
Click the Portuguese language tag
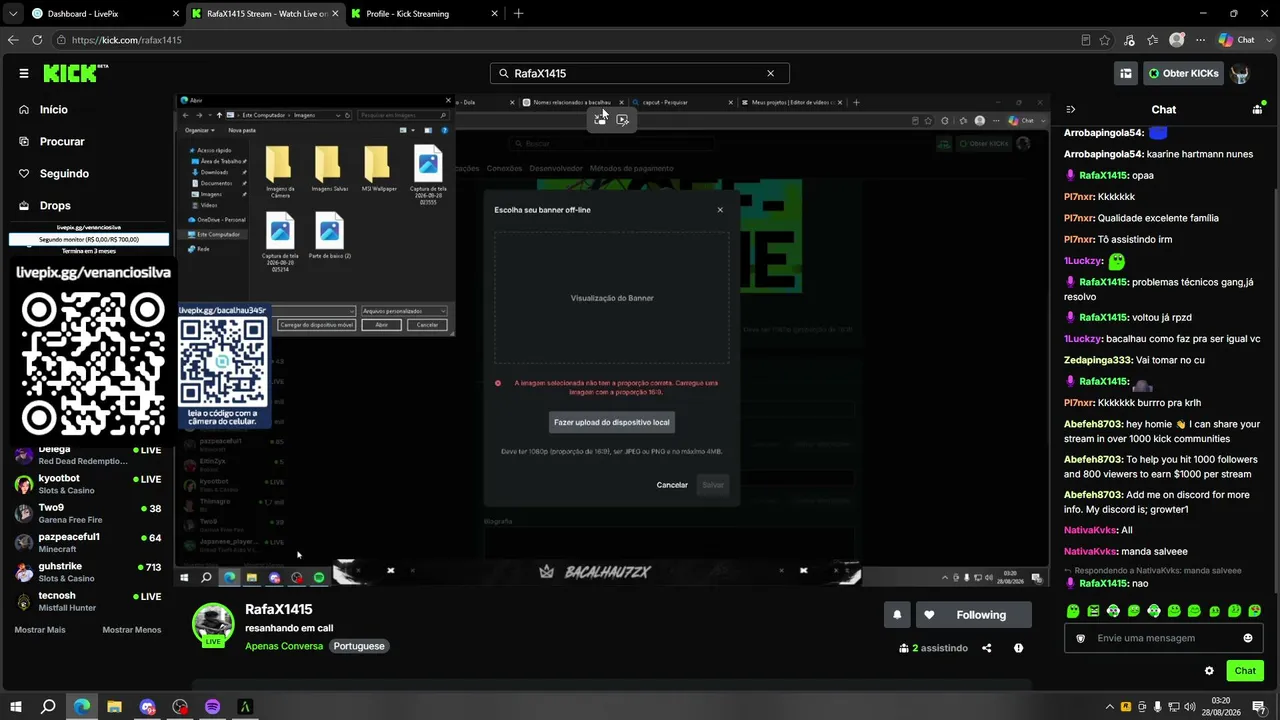[359, 646]
